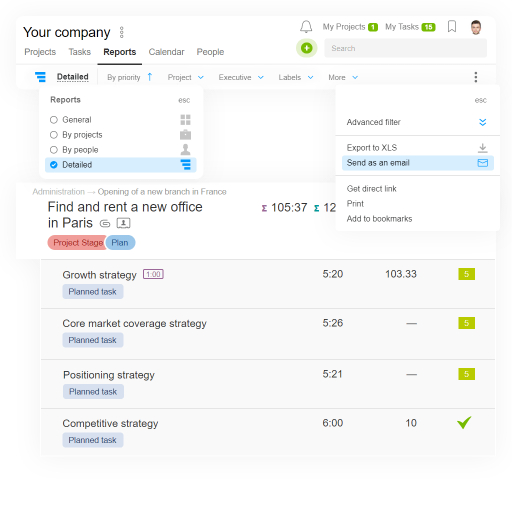The width and height of the screenshot is (512, 512).
Task: Open the Executive filter dropdown
Action: coord(241,77)
